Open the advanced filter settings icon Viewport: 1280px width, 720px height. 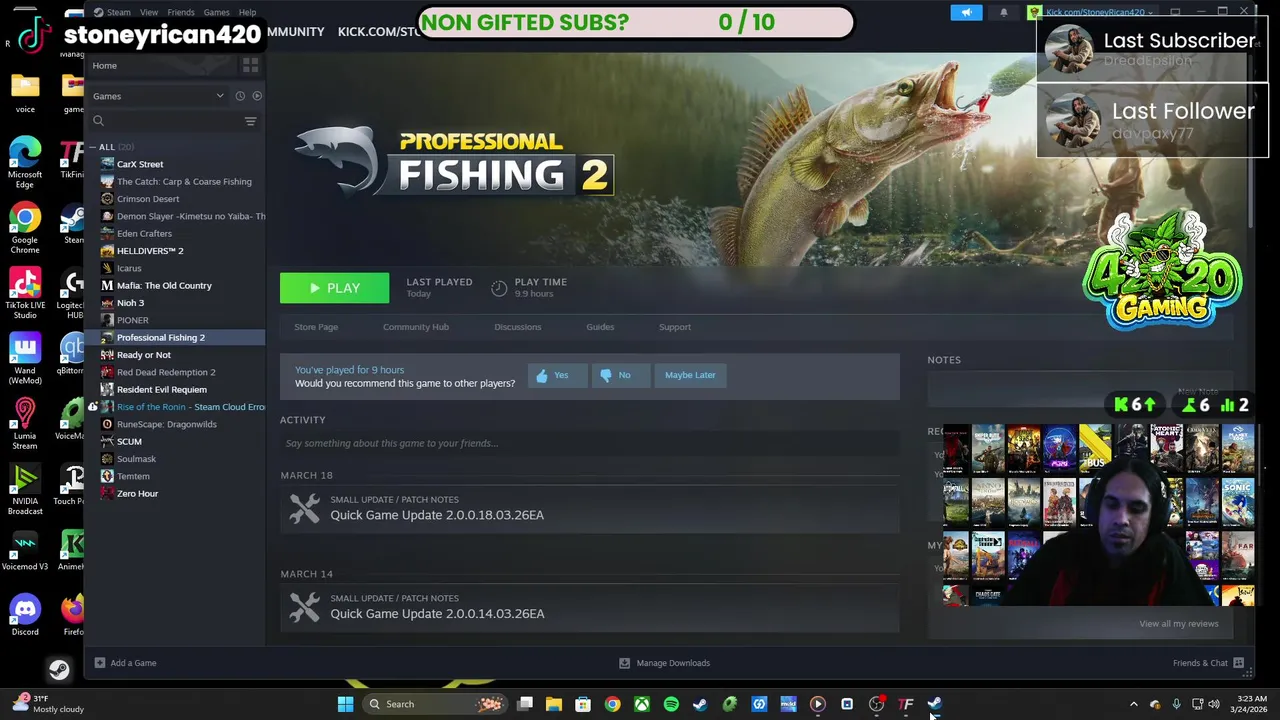coord(250,121)
